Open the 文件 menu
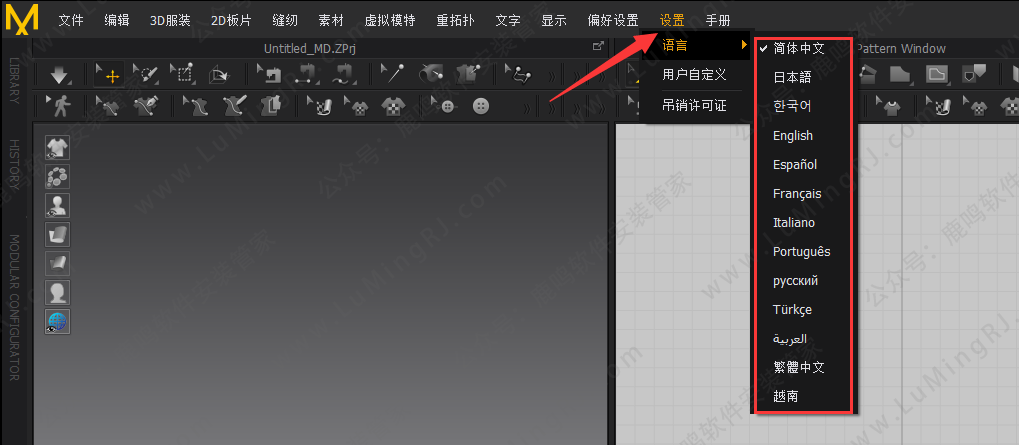 71,20
